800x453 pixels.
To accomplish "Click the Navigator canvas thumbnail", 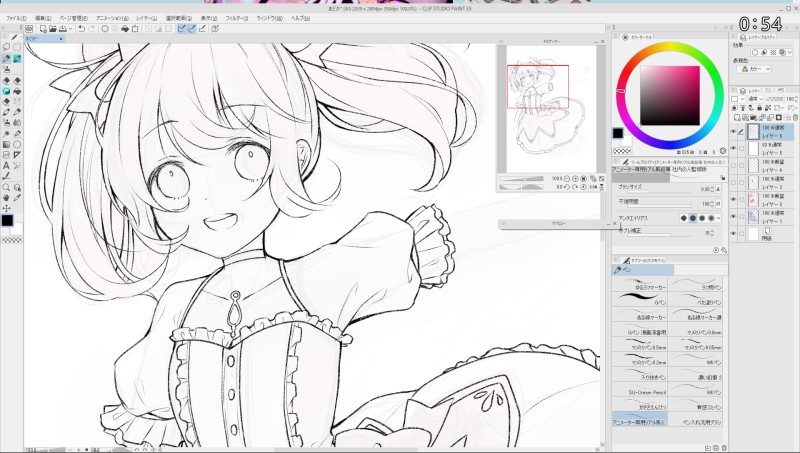I will [551, 110].
